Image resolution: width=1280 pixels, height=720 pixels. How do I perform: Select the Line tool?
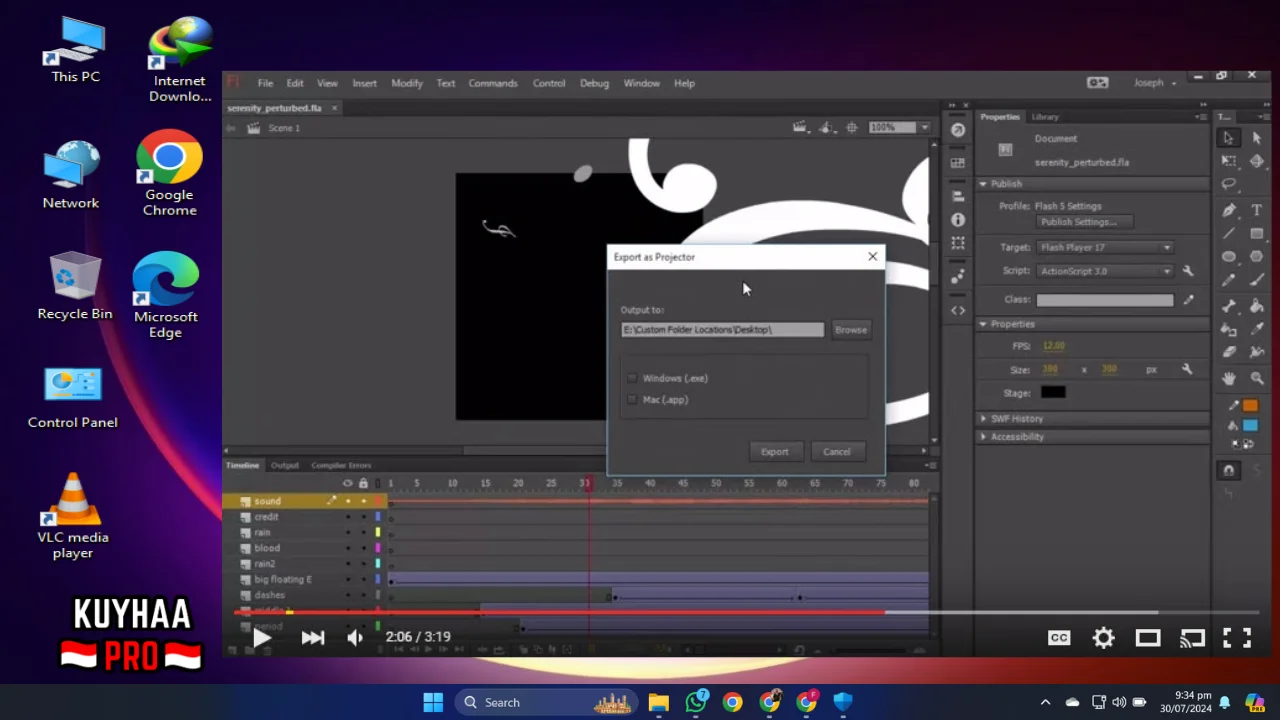pyautogui.click(x=1229, y=233)
